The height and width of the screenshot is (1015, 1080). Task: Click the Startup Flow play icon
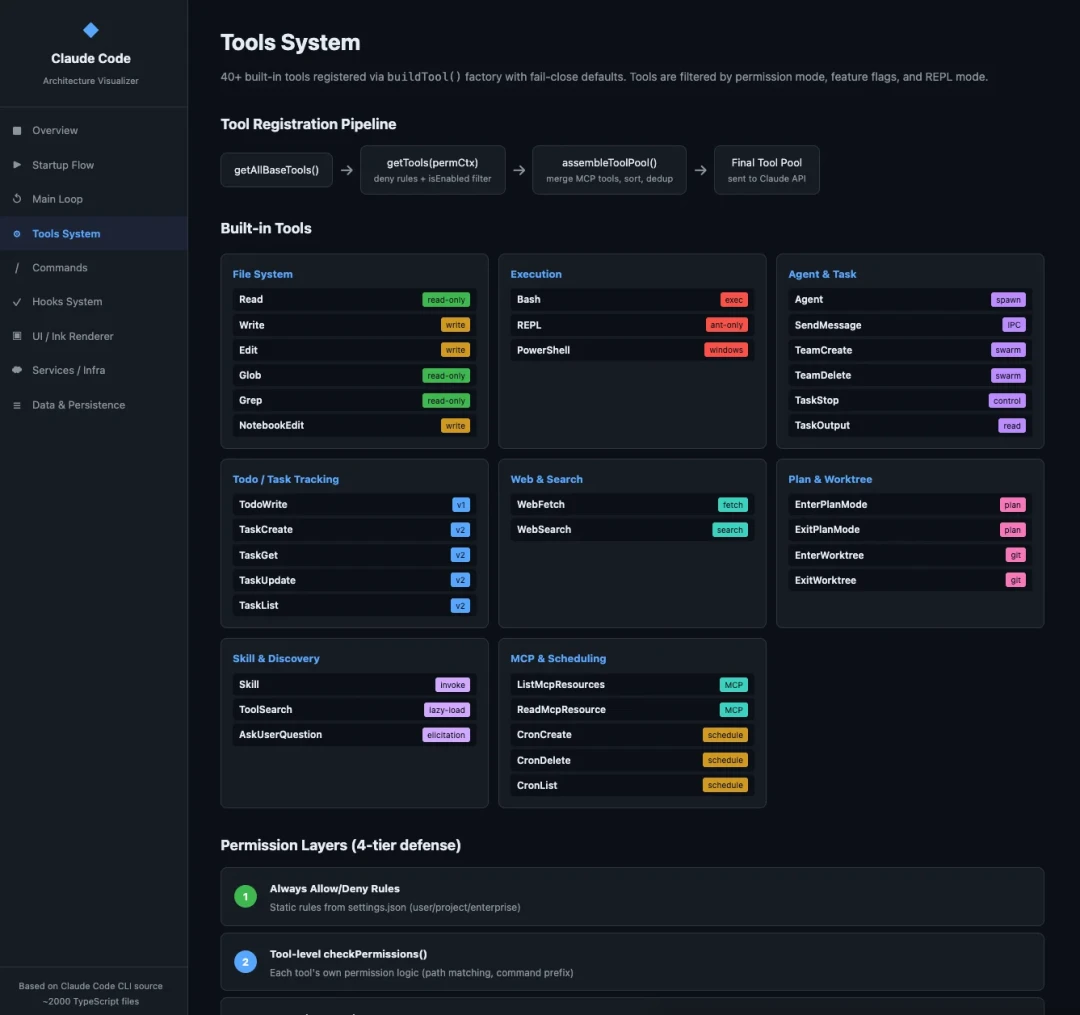(x=17, y=165)
